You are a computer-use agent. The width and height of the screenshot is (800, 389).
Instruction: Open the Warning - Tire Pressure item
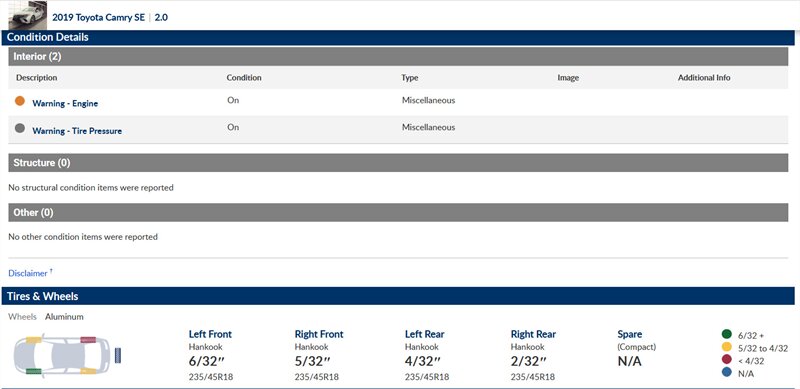tap(77, 131)
